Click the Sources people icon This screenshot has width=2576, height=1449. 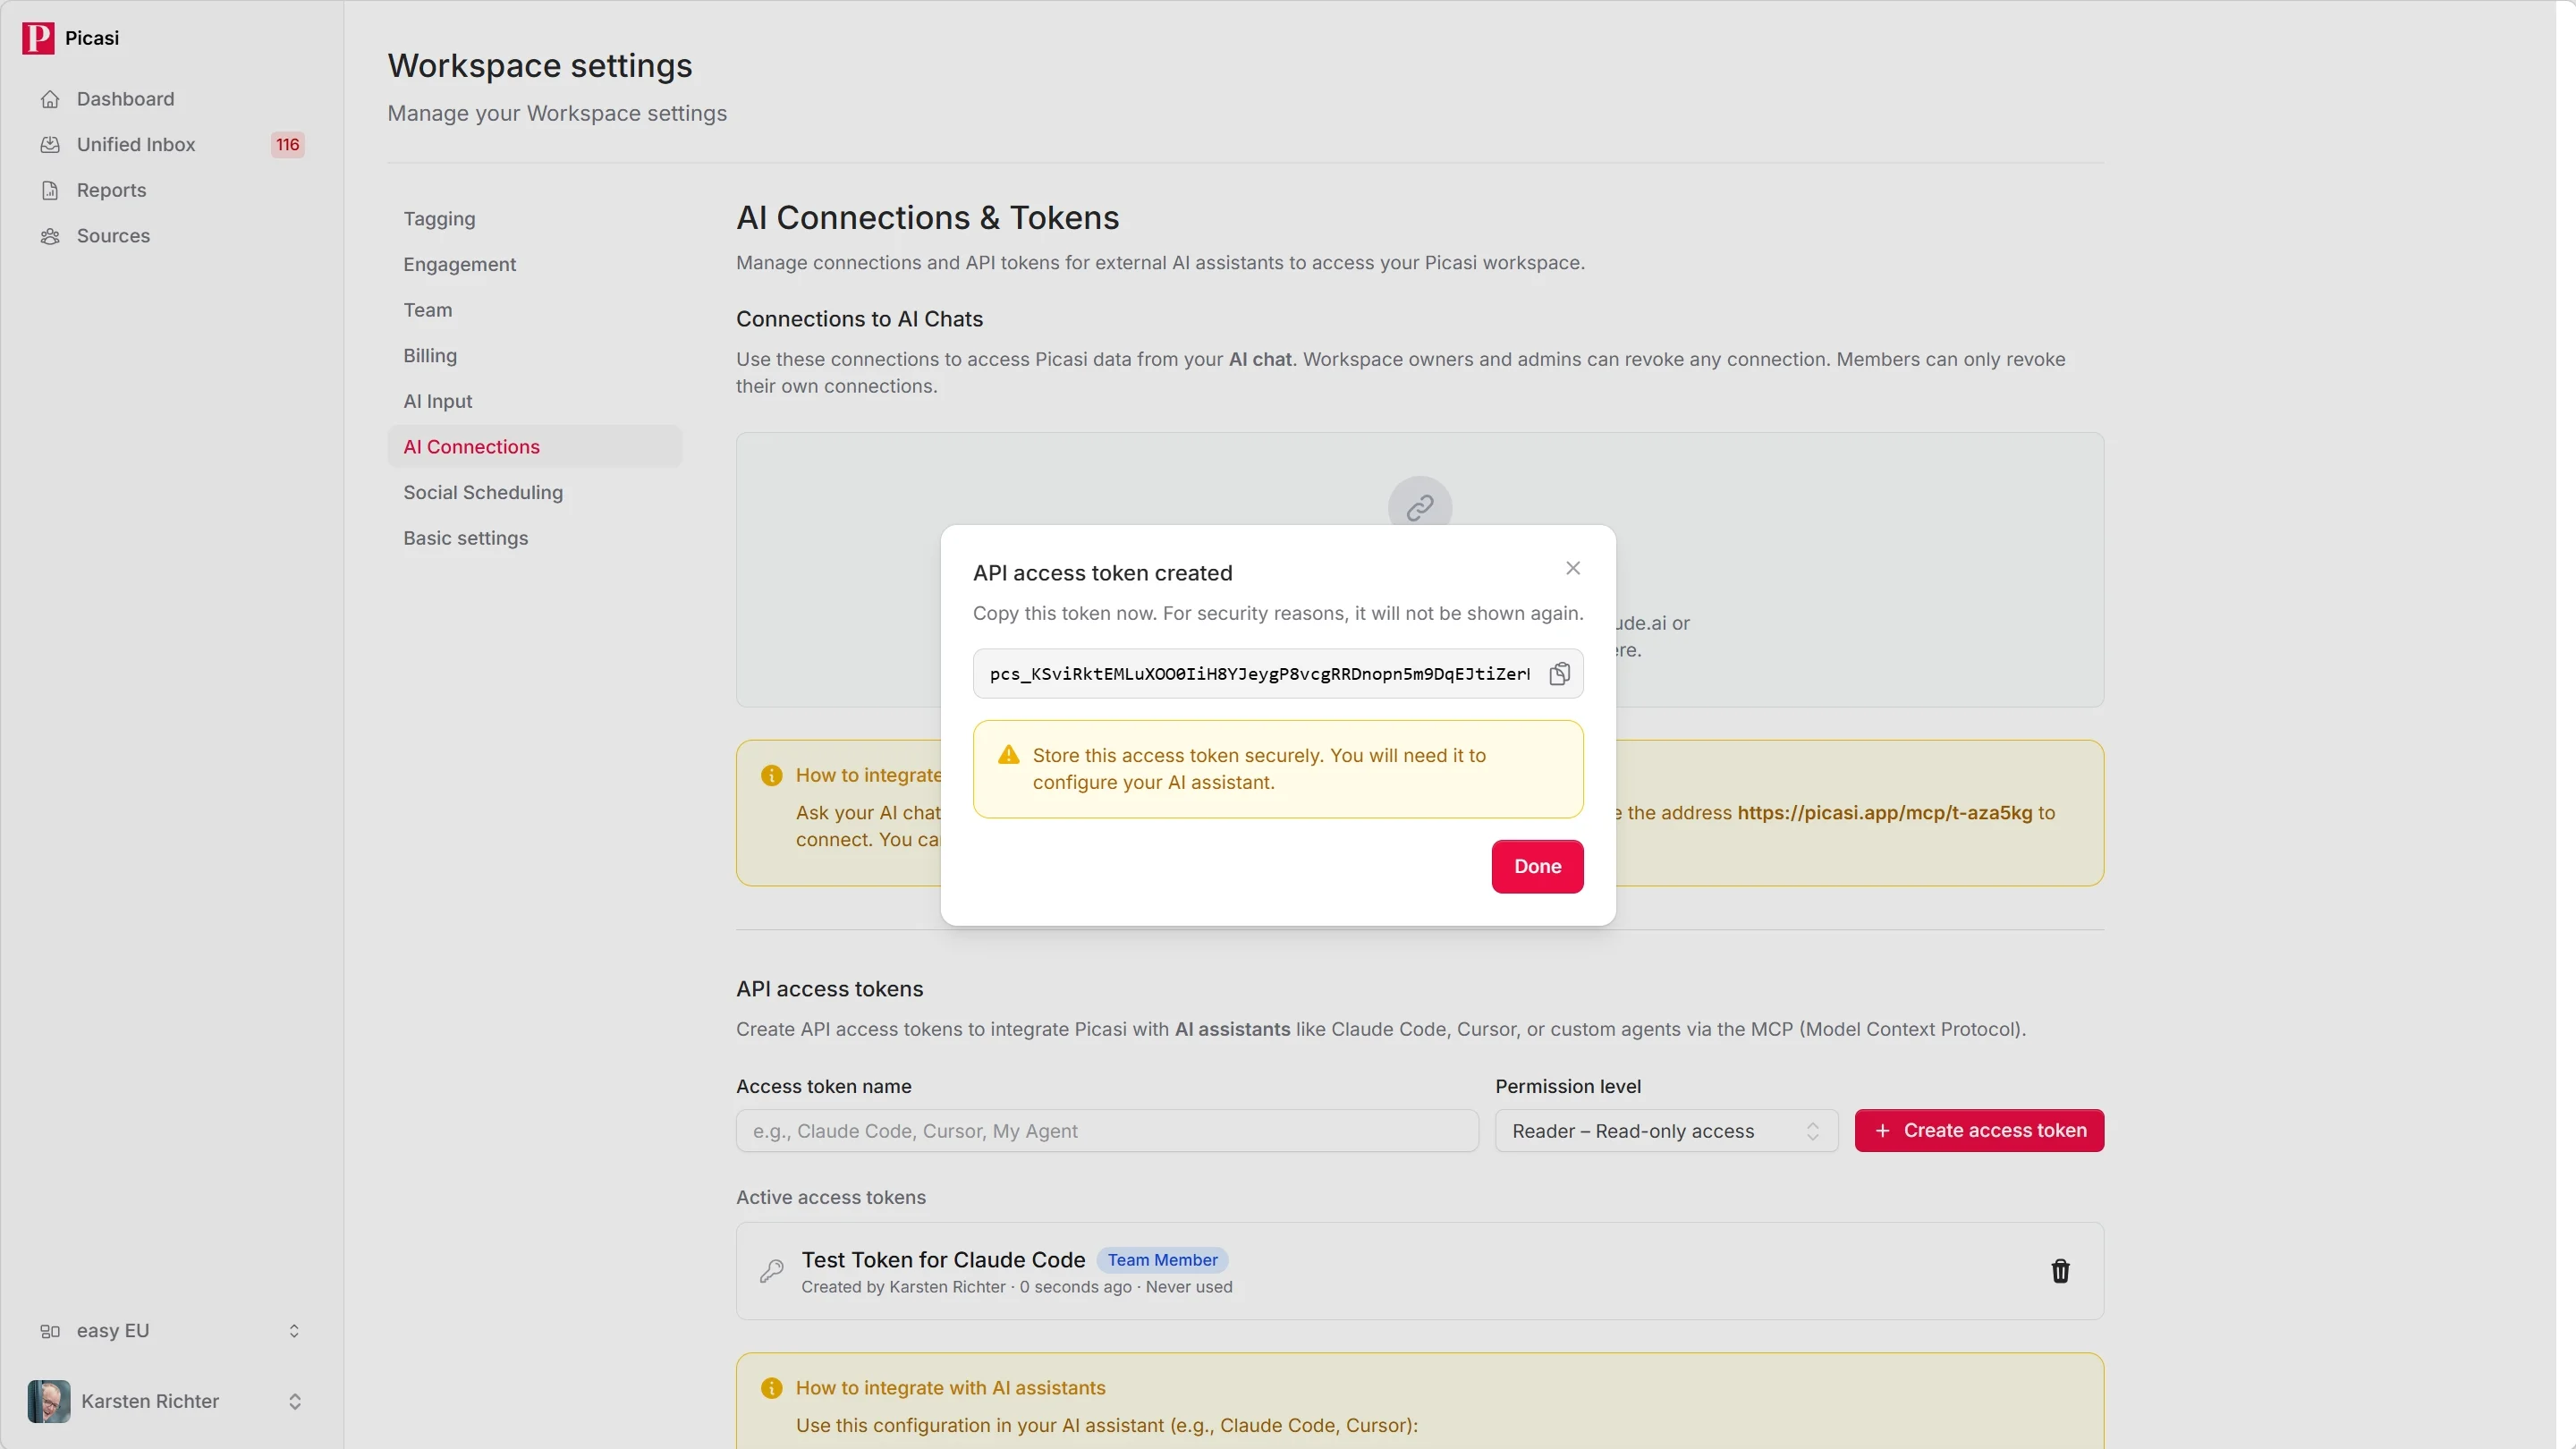tap(50, 236)
